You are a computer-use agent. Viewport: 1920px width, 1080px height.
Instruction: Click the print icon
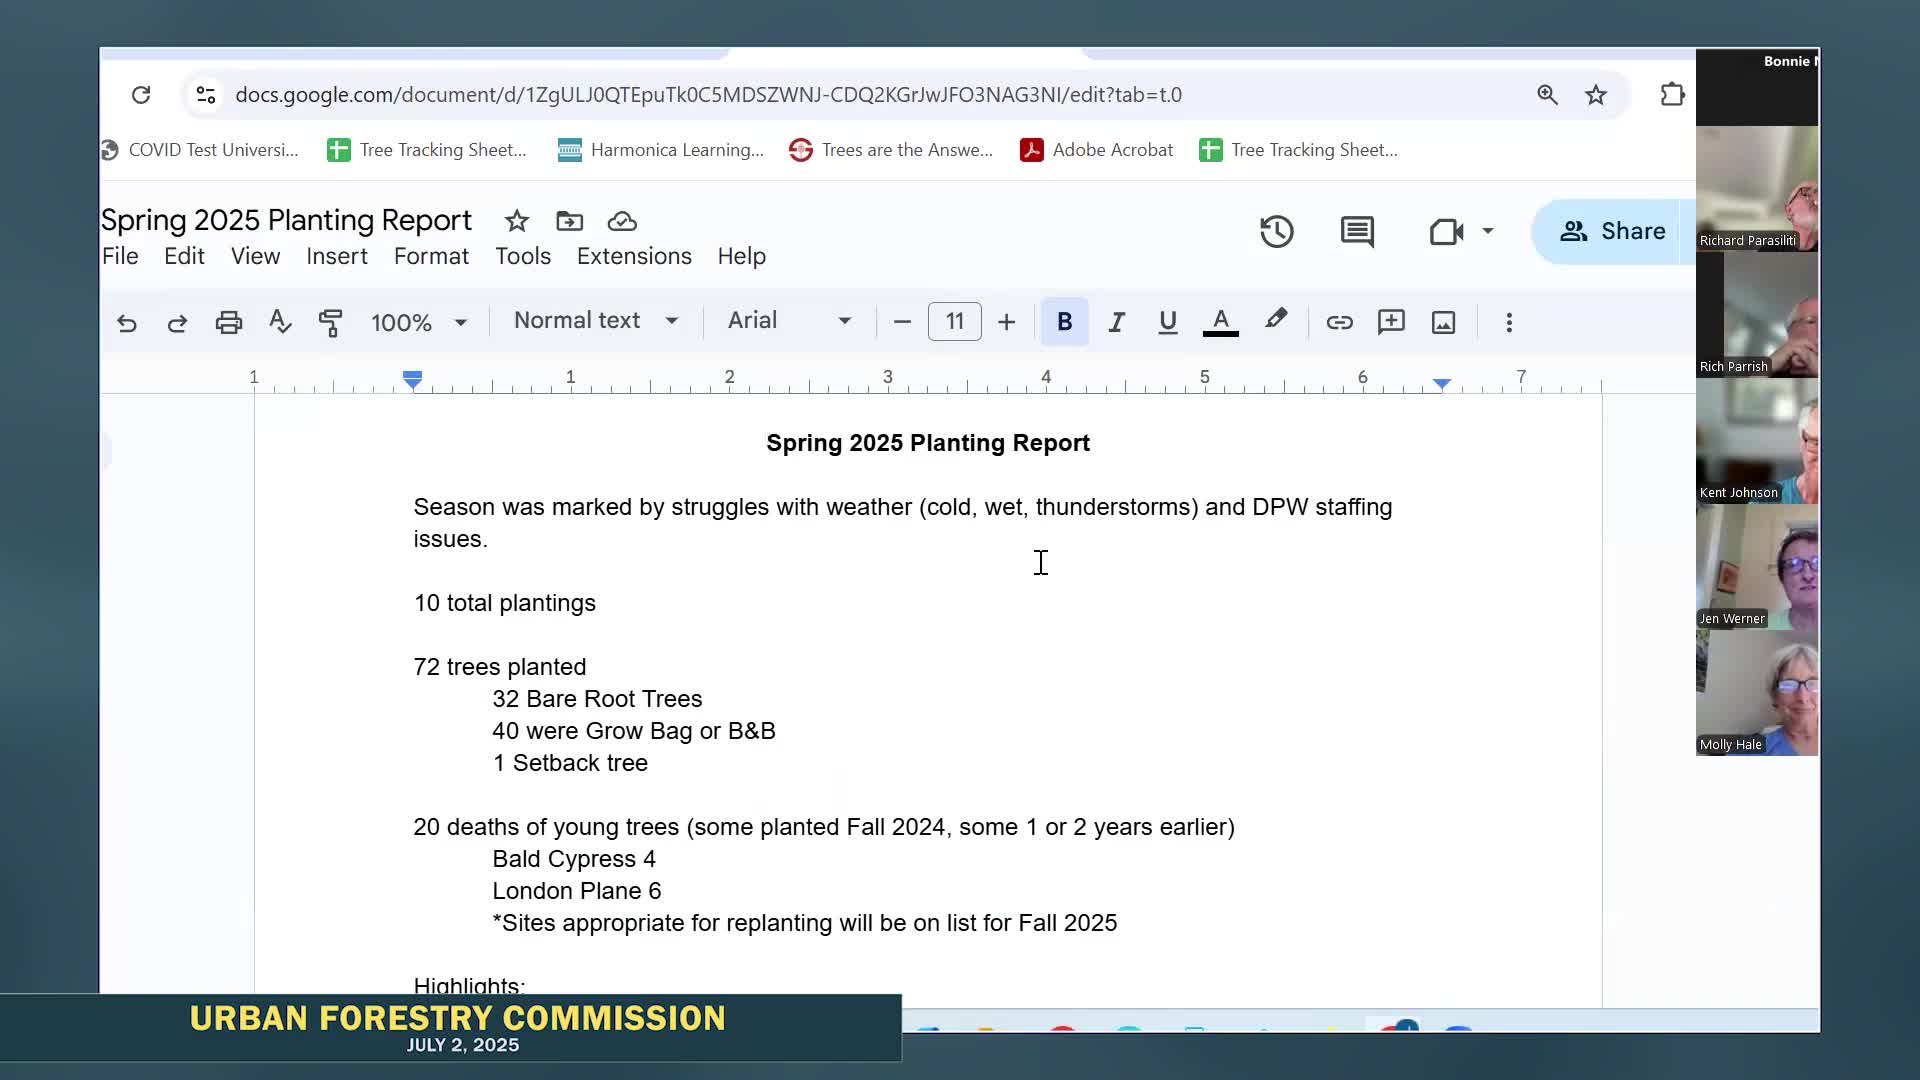pyautogui.click(x=229, y=323)
